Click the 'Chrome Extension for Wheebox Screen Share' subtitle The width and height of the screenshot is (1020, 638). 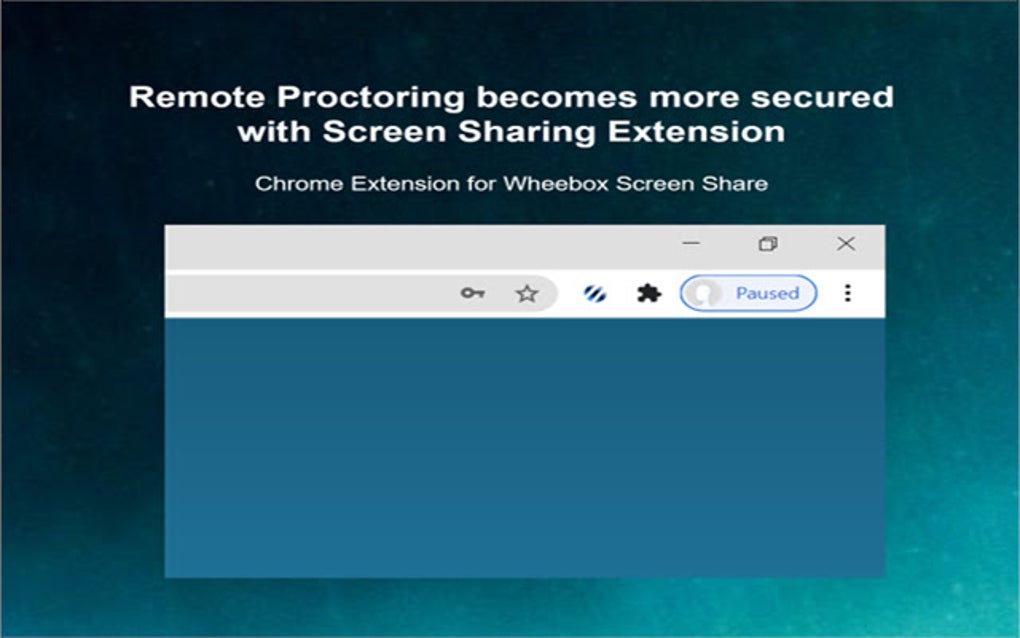pos(511,184)
